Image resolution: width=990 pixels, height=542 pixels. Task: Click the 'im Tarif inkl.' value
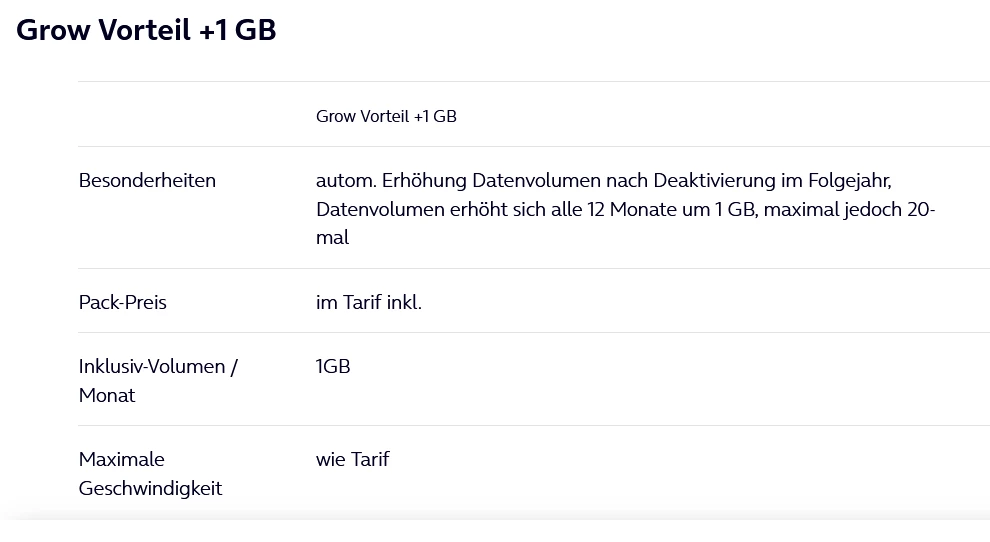point(369,302)
